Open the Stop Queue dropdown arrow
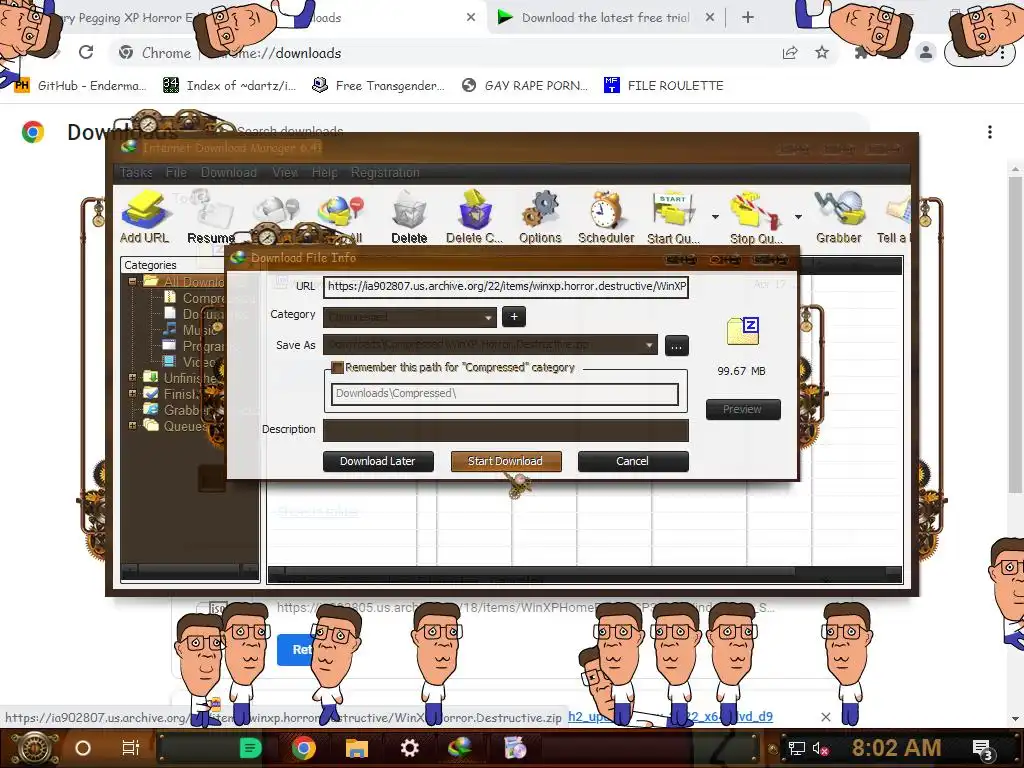Image resolution: width=1024 pixels, height=768 pixels. 798,217
